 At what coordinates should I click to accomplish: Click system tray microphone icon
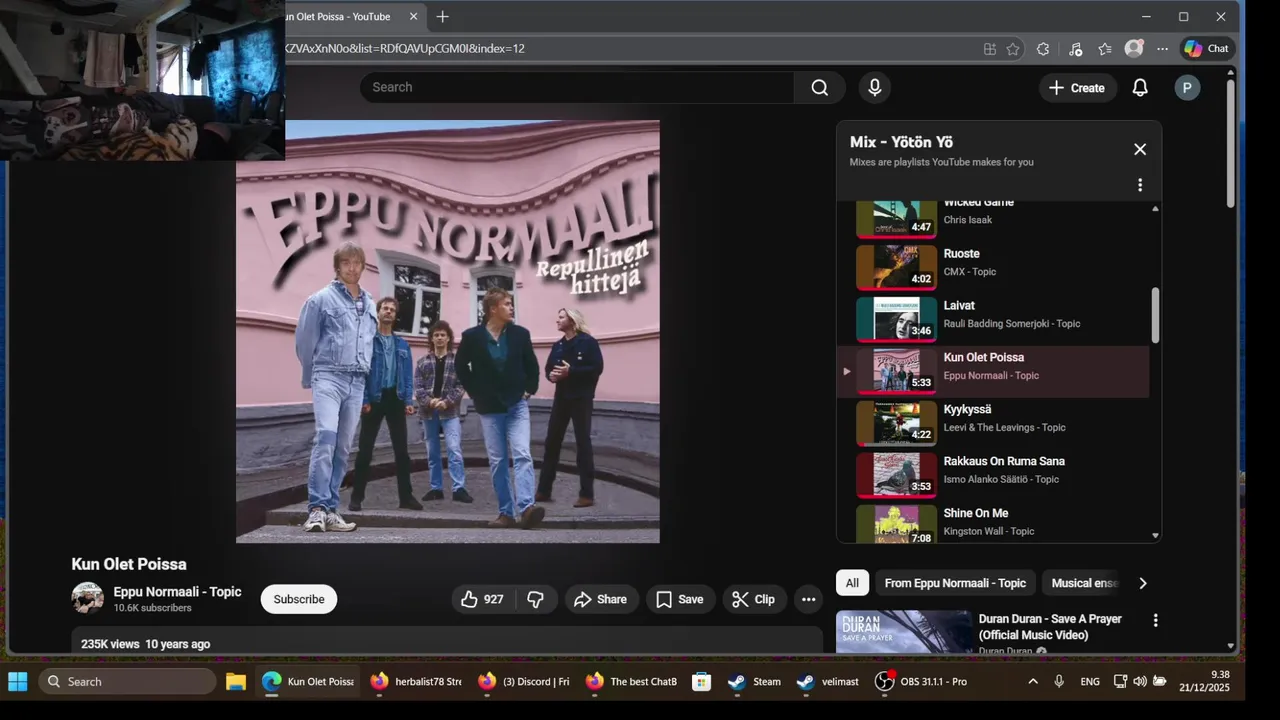pos(1059,681)
